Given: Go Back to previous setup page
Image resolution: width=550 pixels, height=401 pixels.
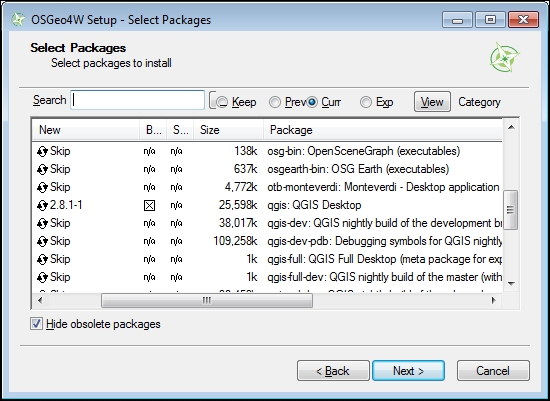Looking at the screenshot, I should (x=333, y=370).
